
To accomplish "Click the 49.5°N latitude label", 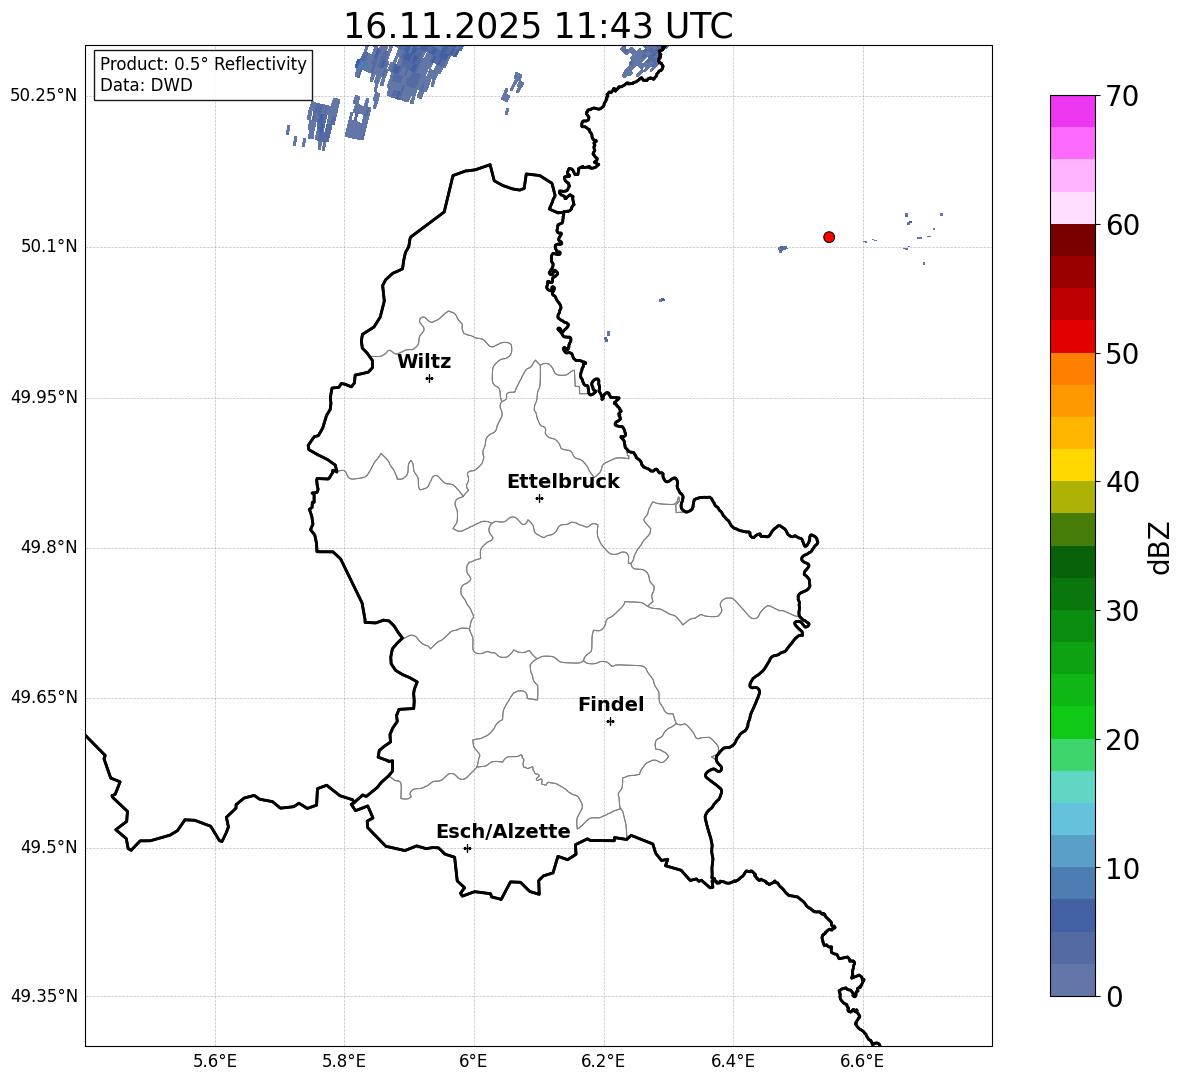I will pyautogui.click(x=49, y=848).
